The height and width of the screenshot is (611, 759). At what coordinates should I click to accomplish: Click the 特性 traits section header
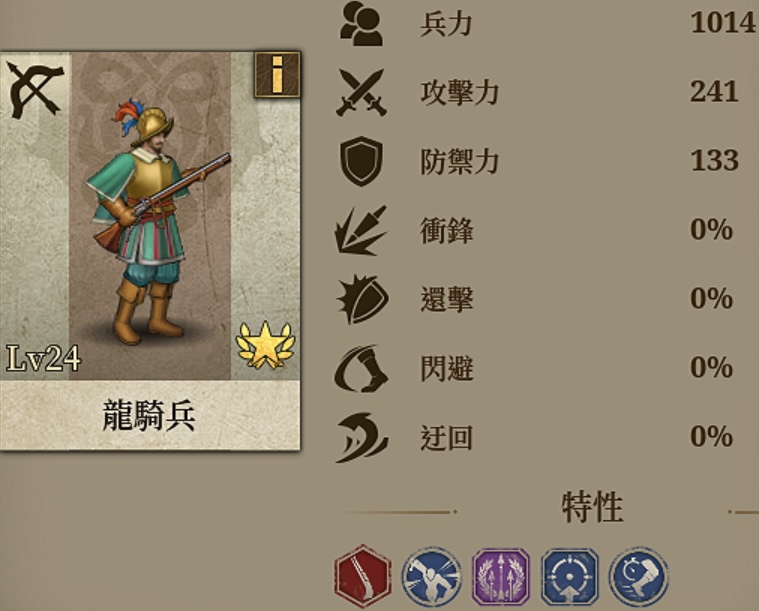tap(592, 507)
